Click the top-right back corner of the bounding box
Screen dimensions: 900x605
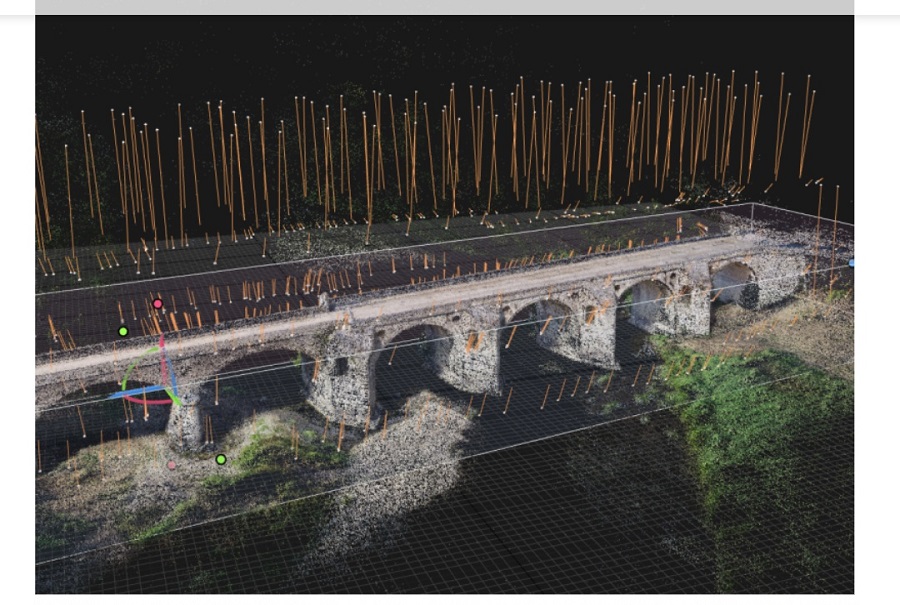752,205
